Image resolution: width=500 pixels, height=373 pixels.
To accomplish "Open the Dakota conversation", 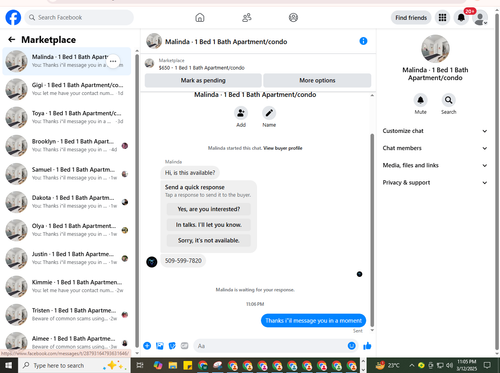I will pyautogui.click(x=67, y=202).
